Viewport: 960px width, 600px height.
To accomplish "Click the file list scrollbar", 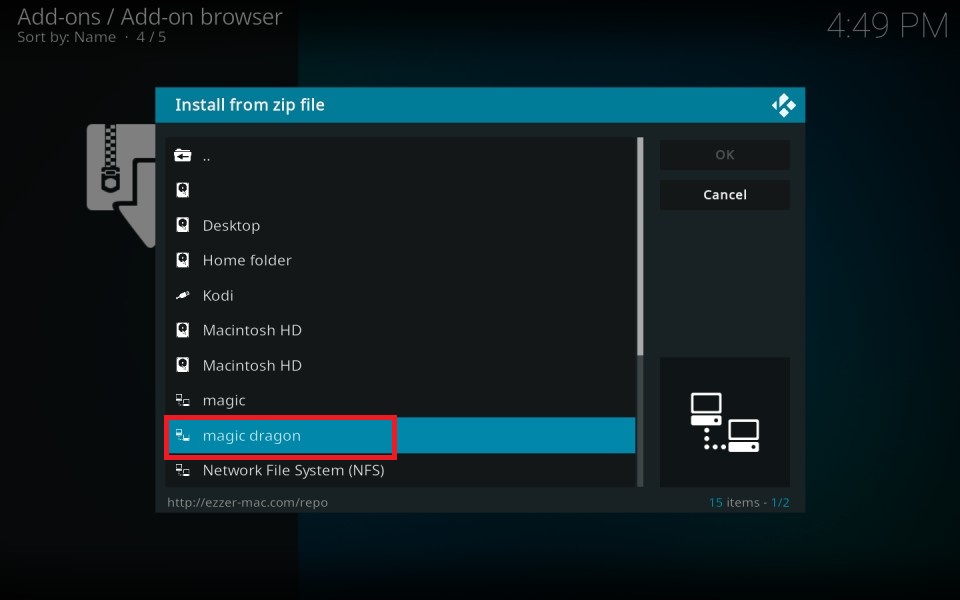I will pyautogui.click(x=640, y=312).
